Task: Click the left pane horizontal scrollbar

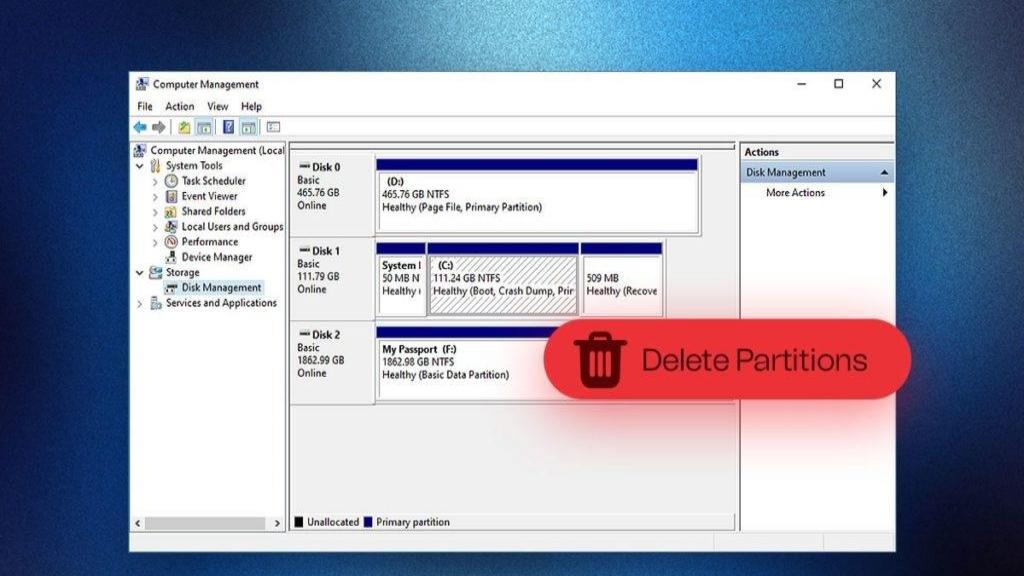Action: click(x=208, y=523)
